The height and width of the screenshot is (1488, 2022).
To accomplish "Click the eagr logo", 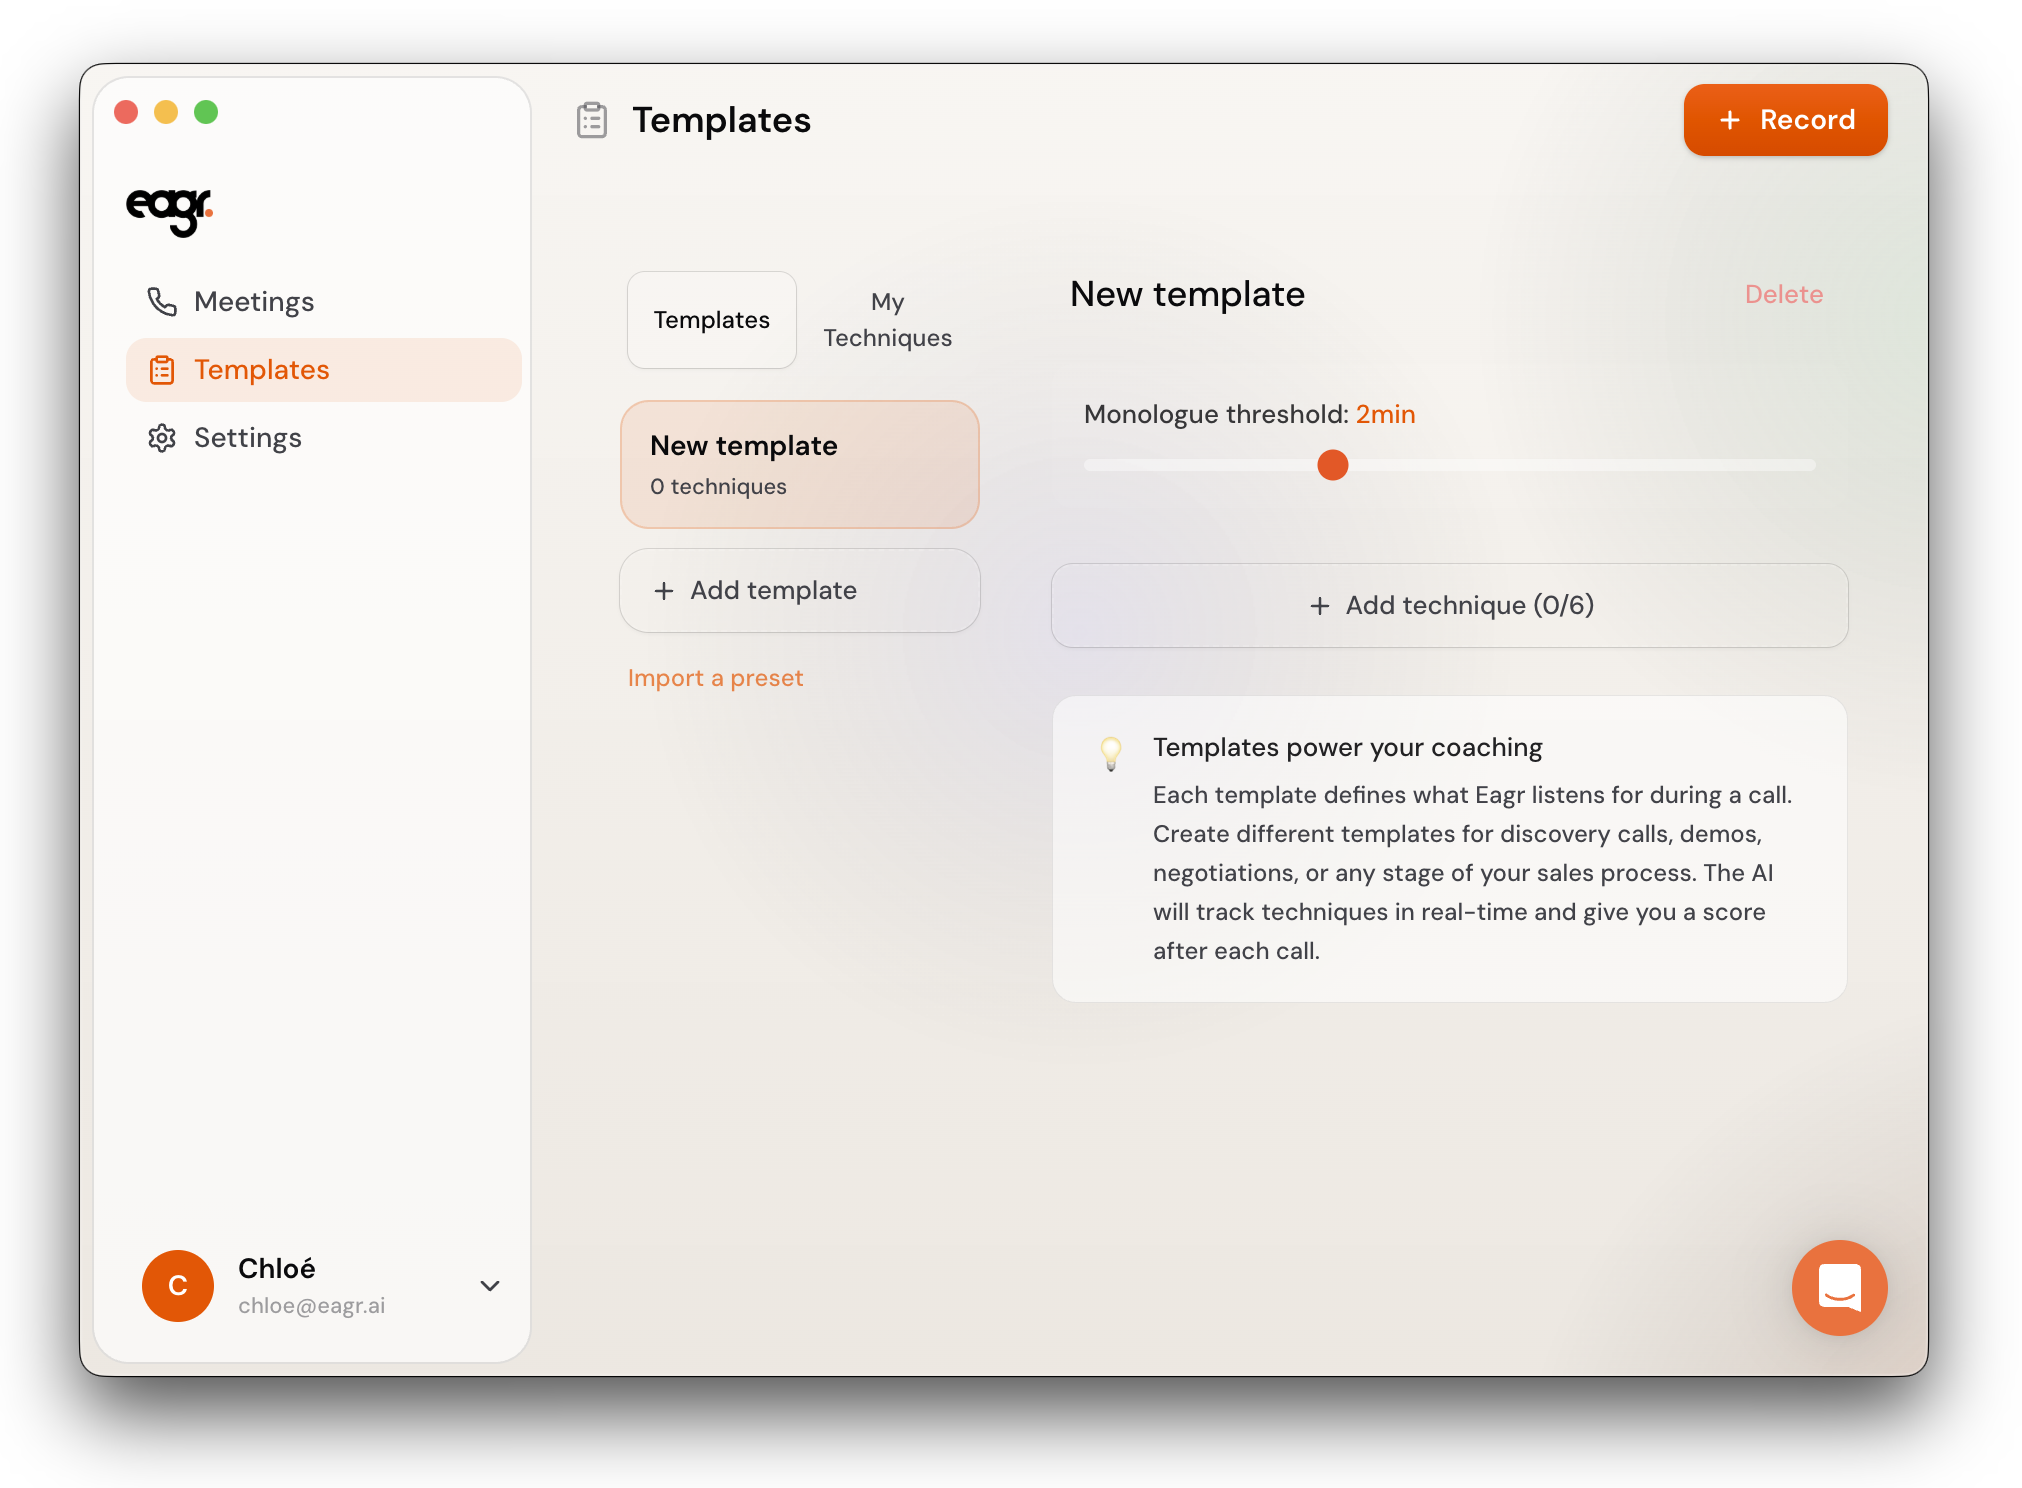I will [169, 210].
